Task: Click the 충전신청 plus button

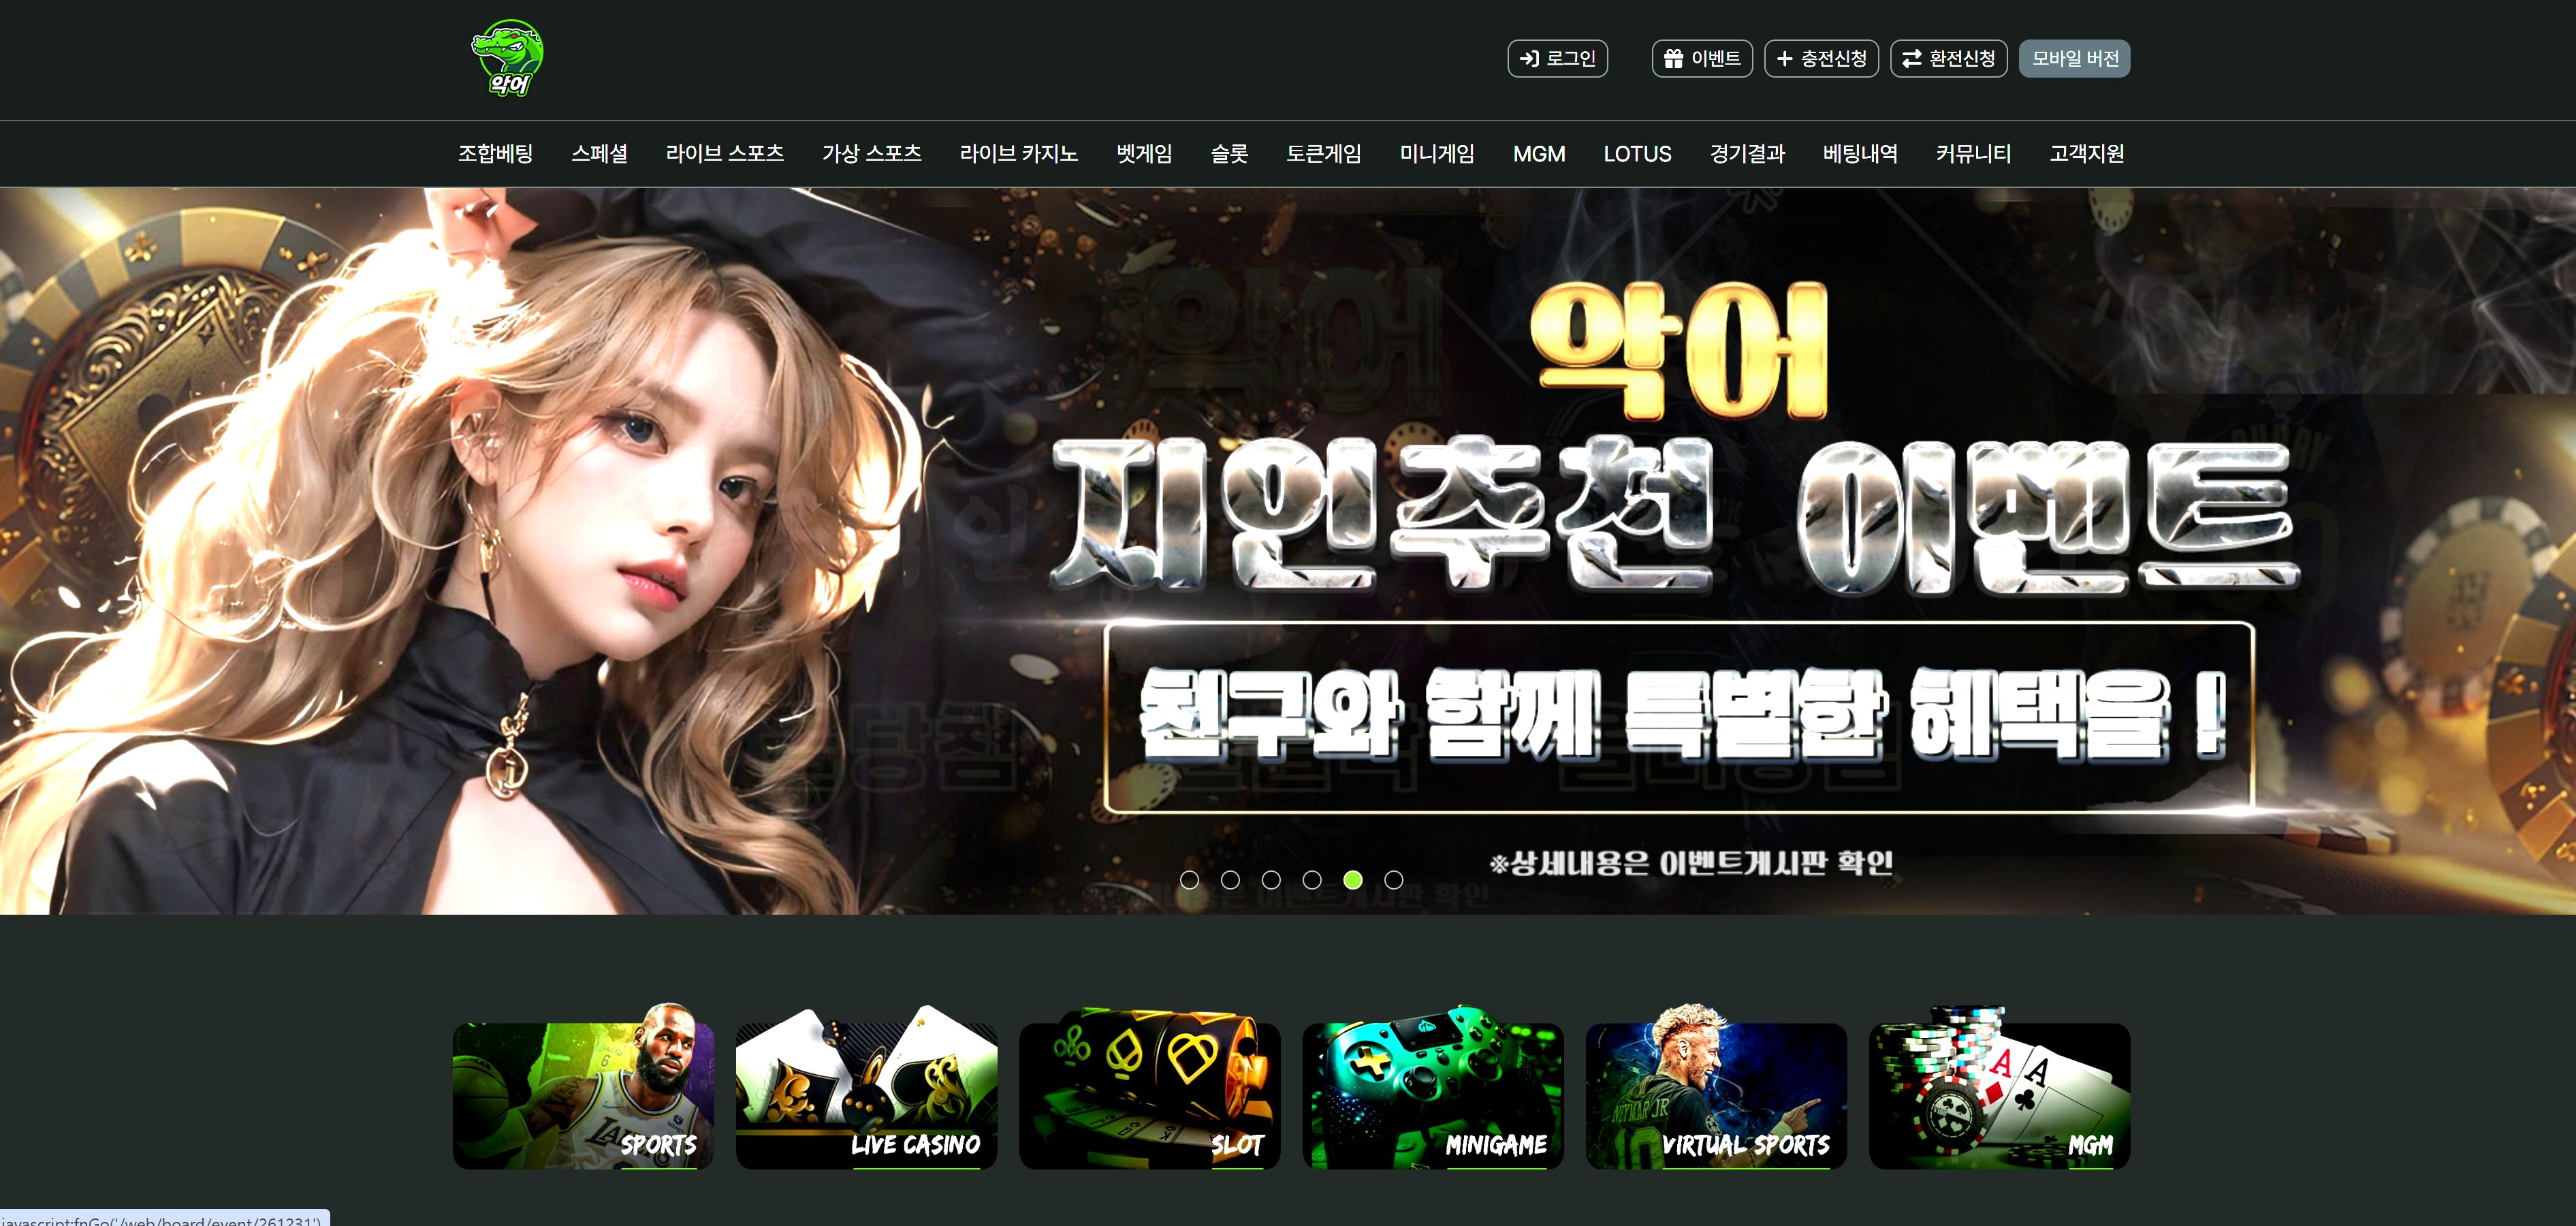Action: [1821, 59]
